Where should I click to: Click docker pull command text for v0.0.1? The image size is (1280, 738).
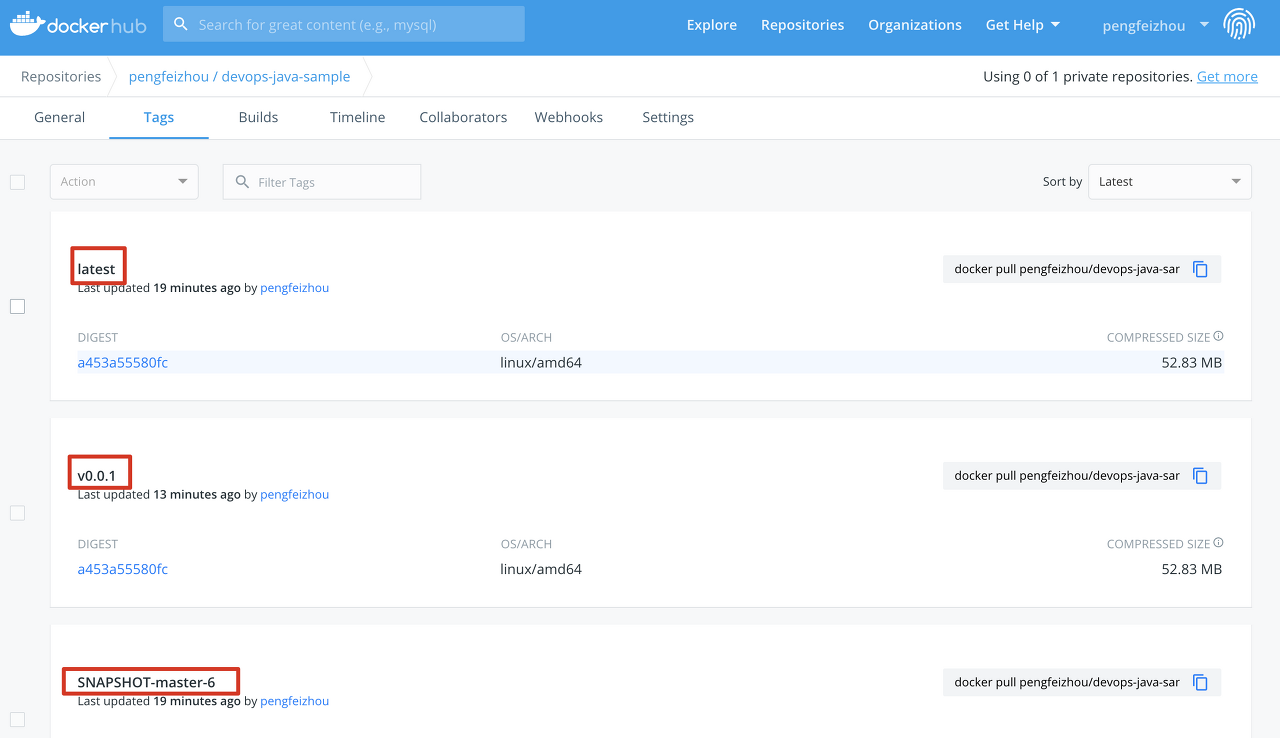point(1067,476)
